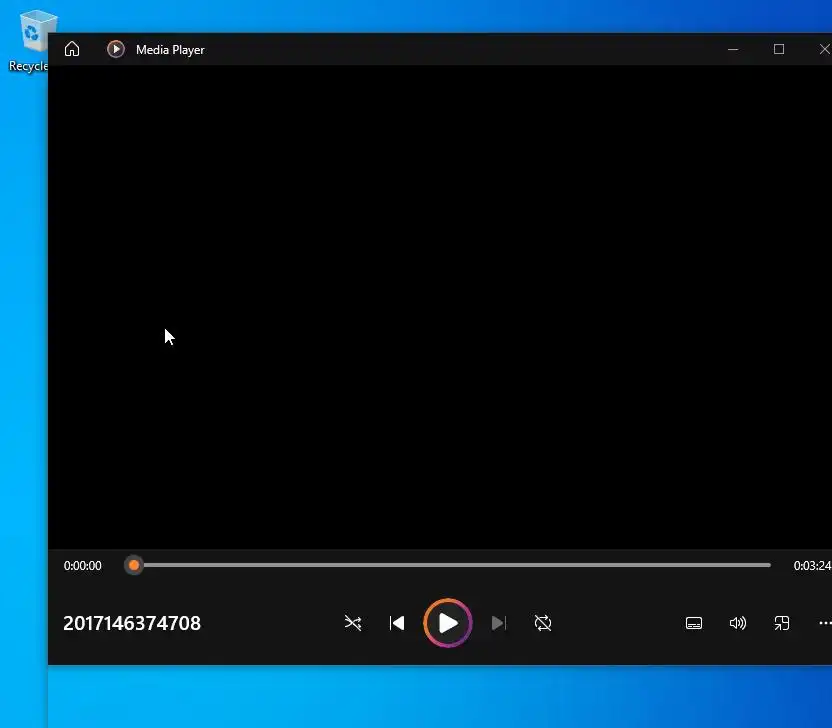The image size is (832, 728).
Task: Click the elapsed time 0:00:00
Action: point(83,566)
